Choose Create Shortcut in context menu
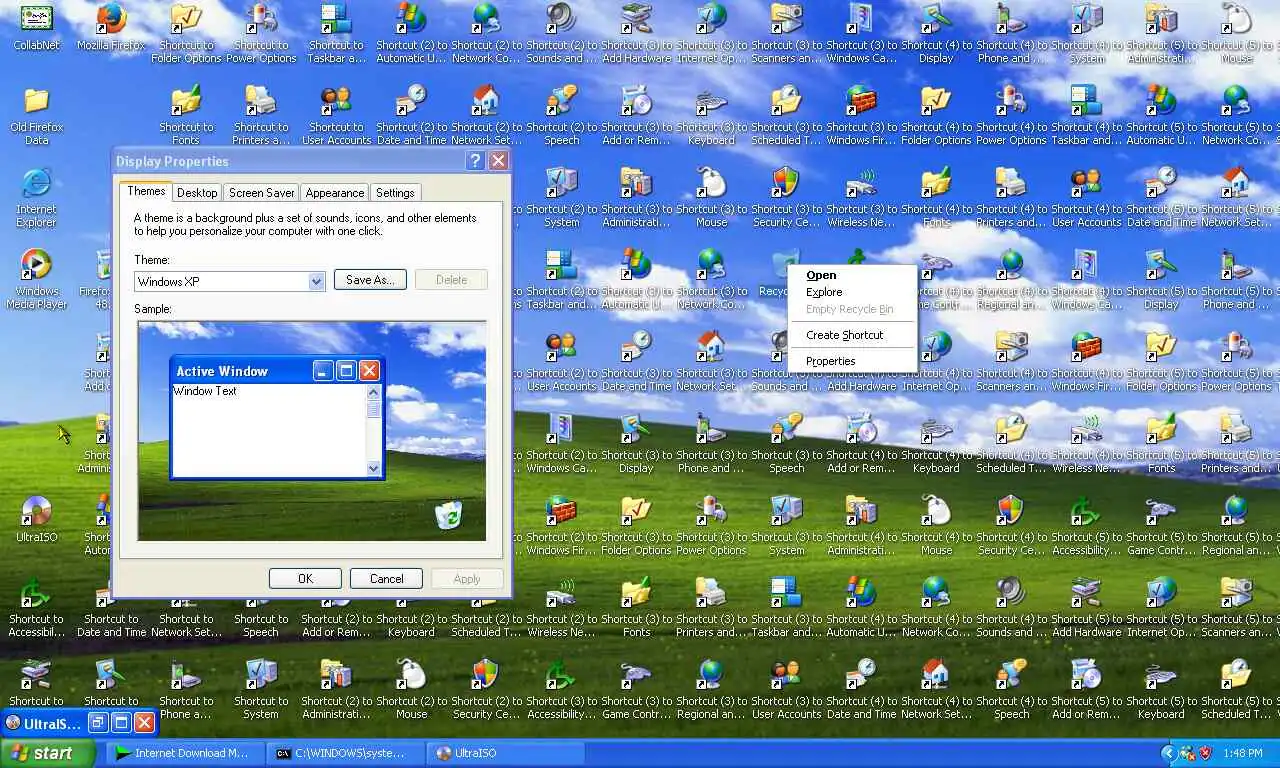The height and width of the screenshot is (768, 1280). point(852,335)
